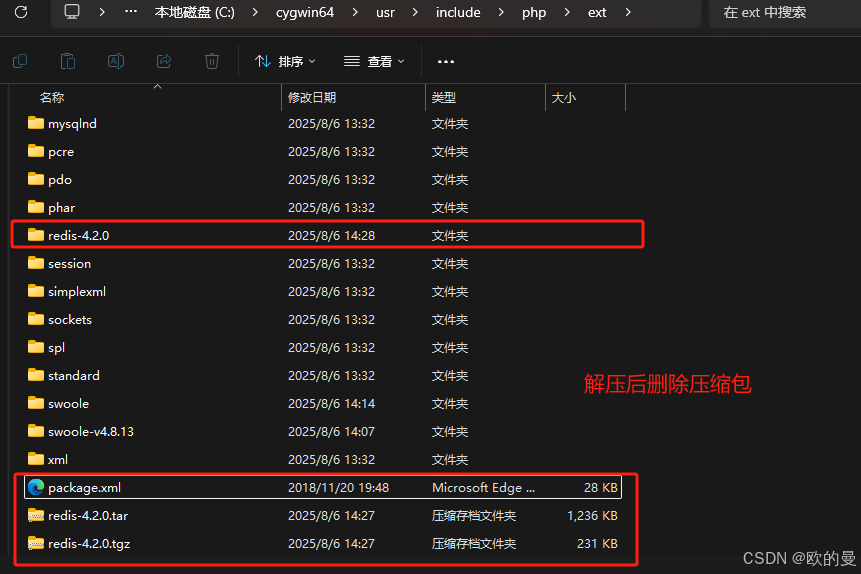
Task: Select the simplexml folder icon
Action: pyautogui.click(x=36, y=291)
